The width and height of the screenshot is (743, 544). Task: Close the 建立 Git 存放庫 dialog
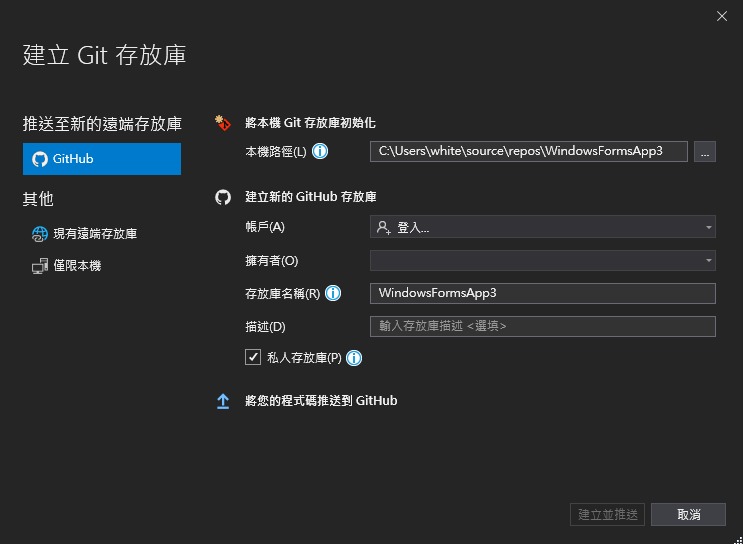722,16
